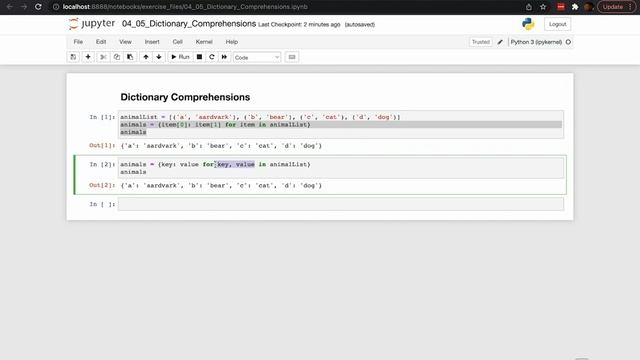640x360 pixels.
Task: Click the Last Checkpoint text
Action: tap(299, 24)
